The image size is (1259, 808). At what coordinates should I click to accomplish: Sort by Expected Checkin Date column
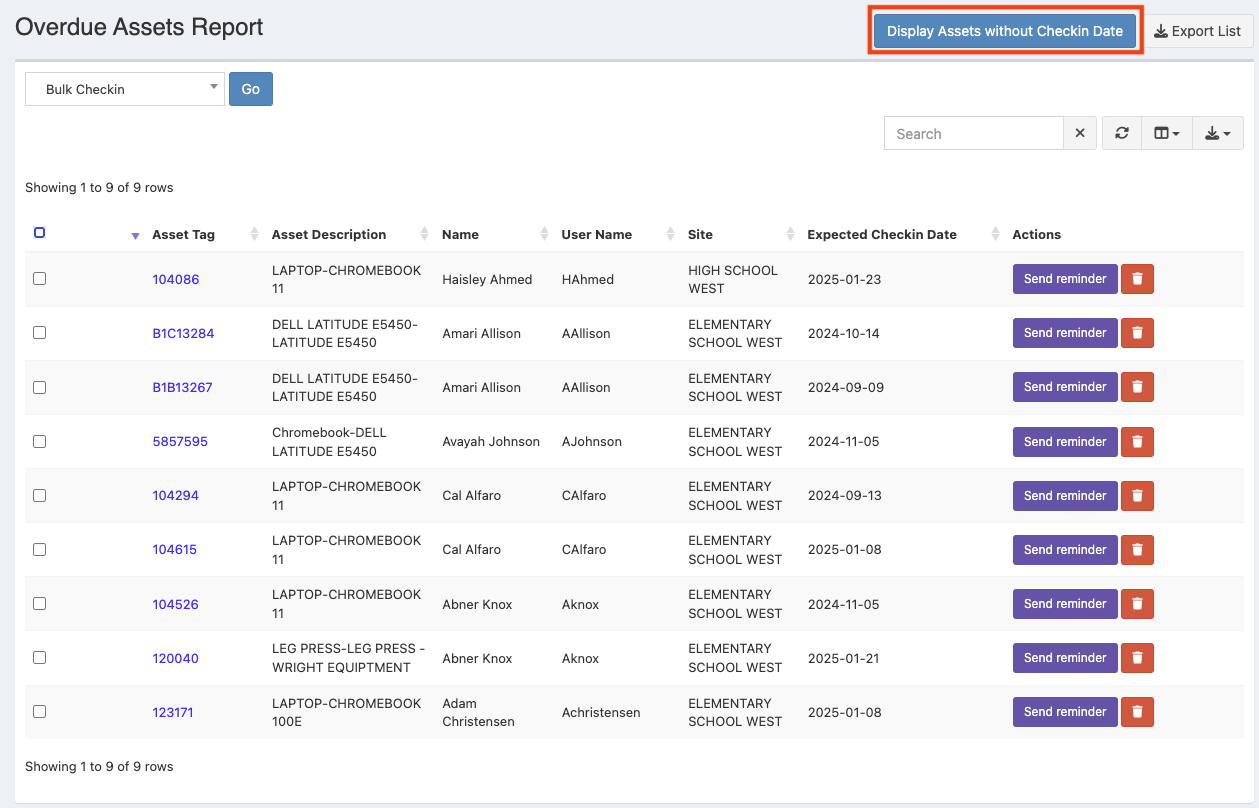(882, 235)
